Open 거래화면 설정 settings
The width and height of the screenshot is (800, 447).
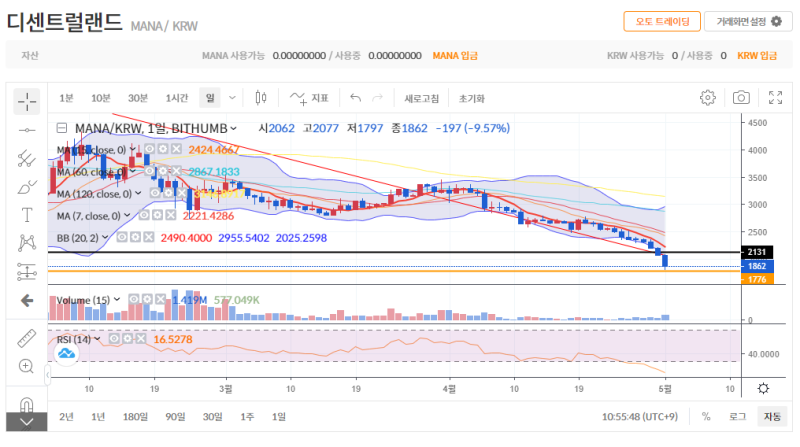coord(748,21)
